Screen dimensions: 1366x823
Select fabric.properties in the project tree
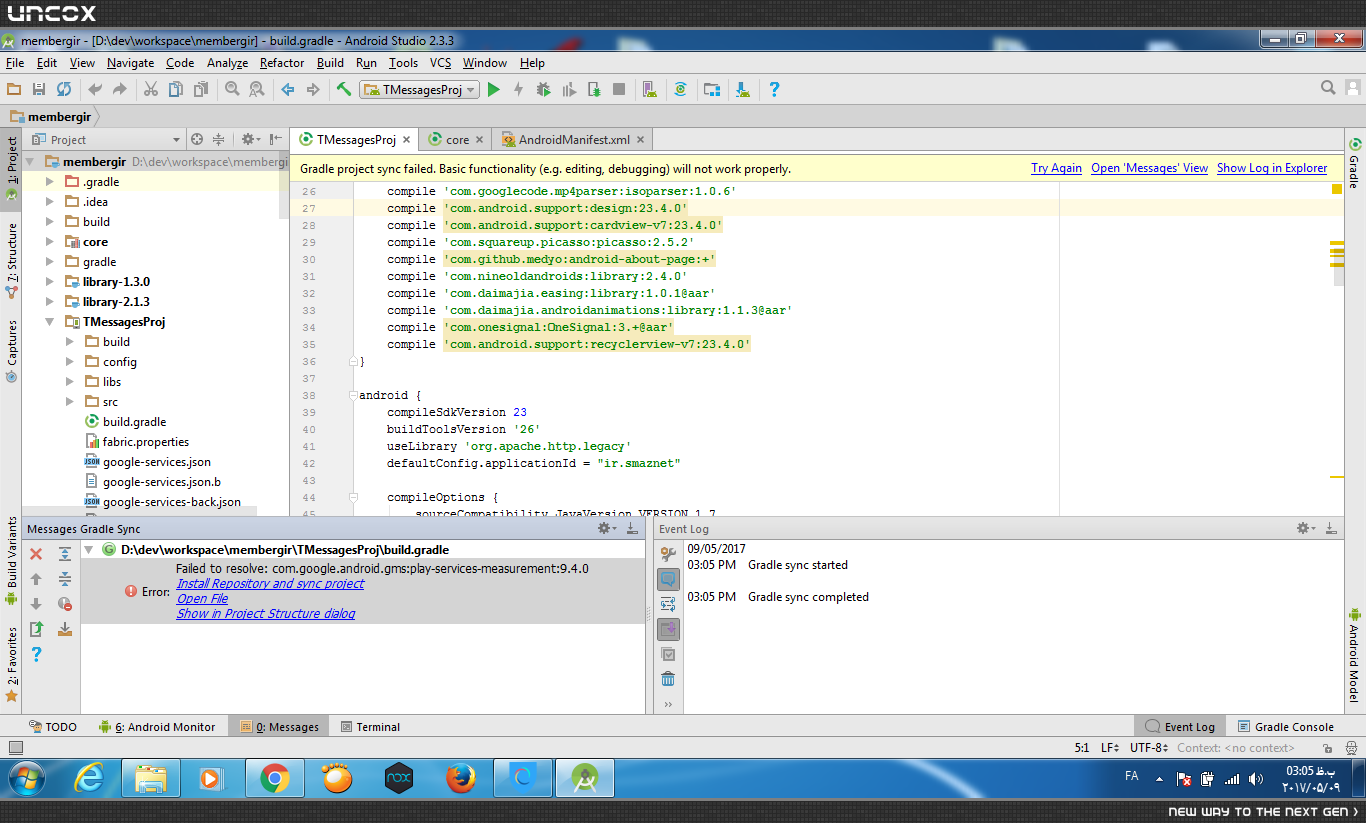tap(146, 442)
